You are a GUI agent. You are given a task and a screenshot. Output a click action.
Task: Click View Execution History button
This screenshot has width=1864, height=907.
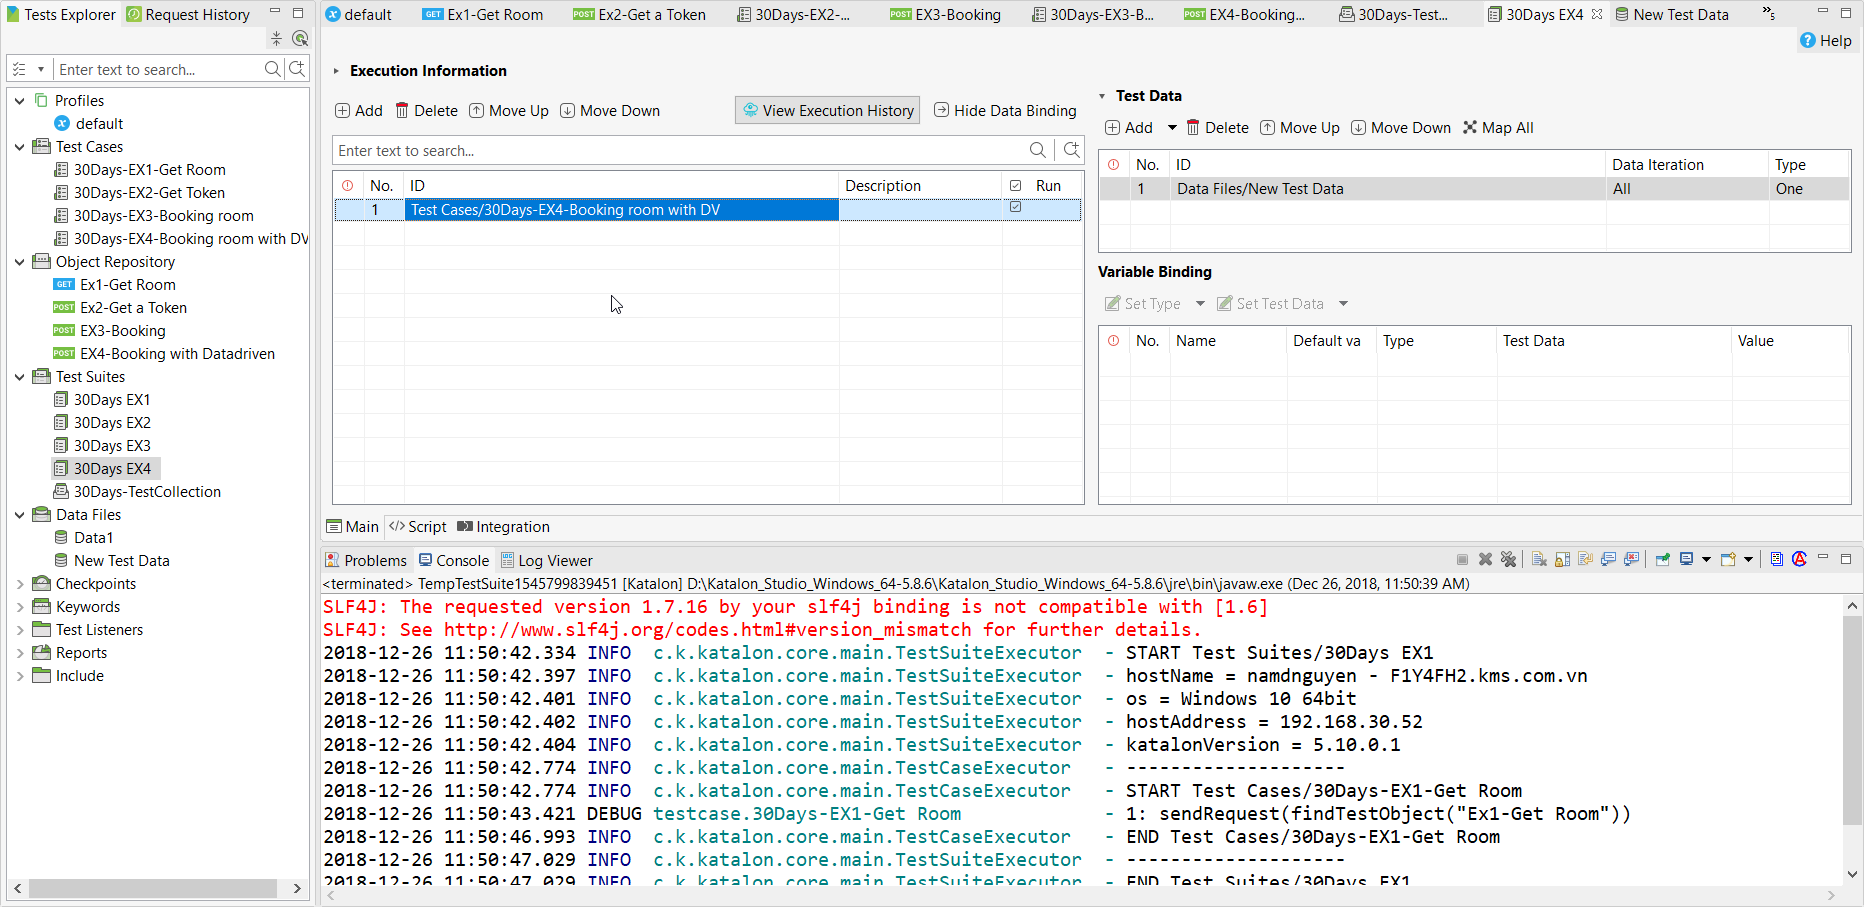(828, 111)
